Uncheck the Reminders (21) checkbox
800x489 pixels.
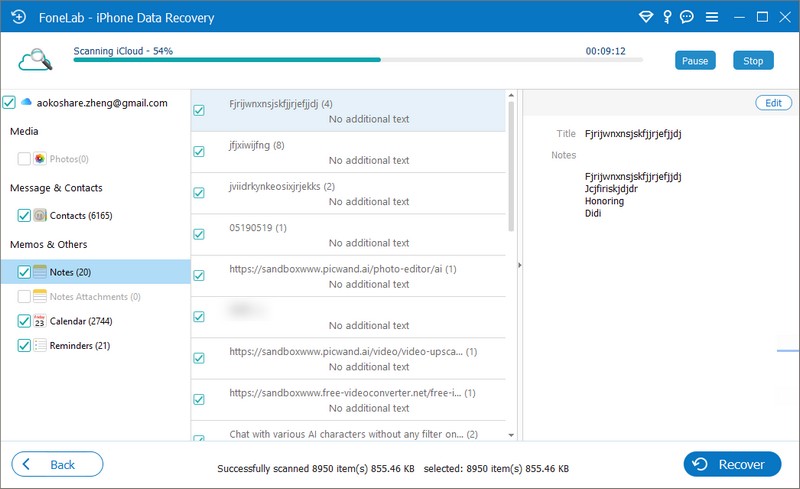click(24, 345)
